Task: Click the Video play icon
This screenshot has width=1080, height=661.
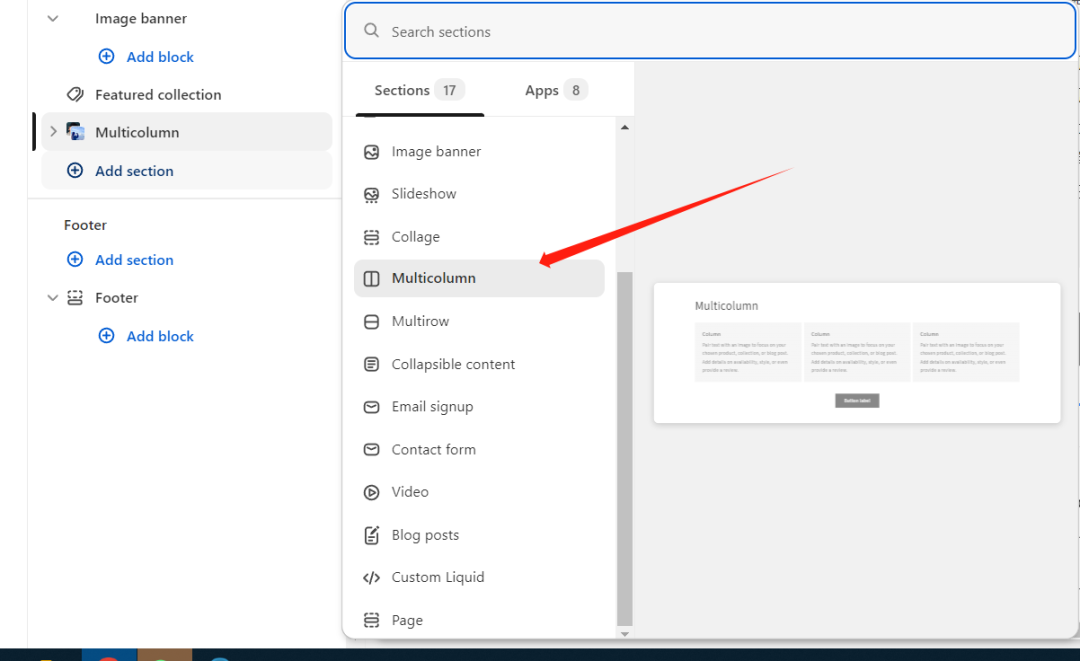Action: point(371,492)
